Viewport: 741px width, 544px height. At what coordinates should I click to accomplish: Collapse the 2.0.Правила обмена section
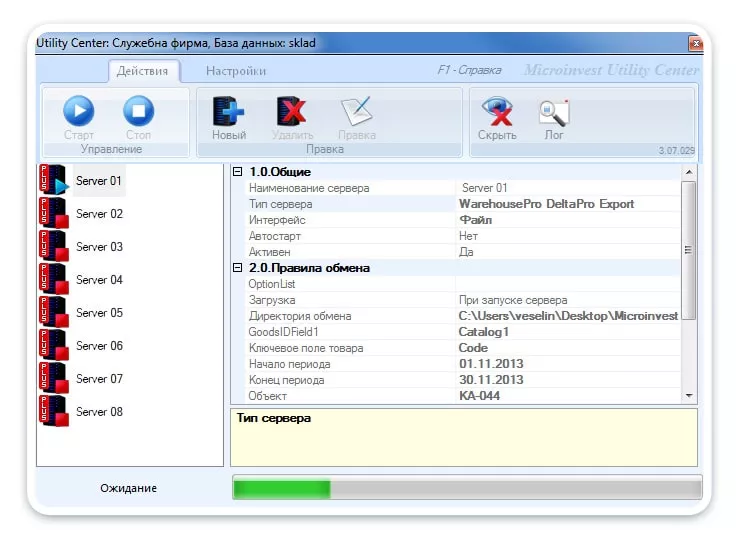coord(238,268)
